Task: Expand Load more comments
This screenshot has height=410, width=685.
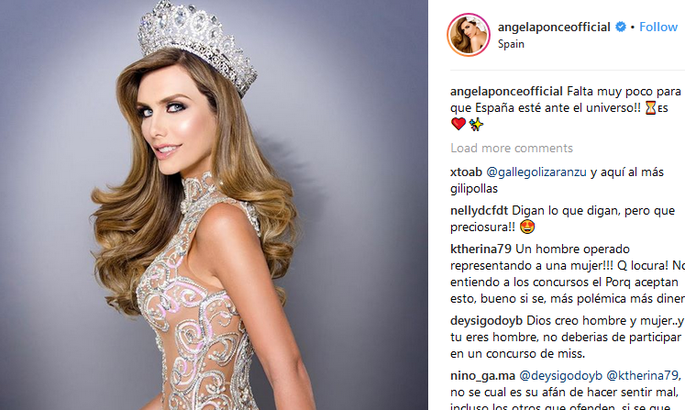Action: point(512,148)
